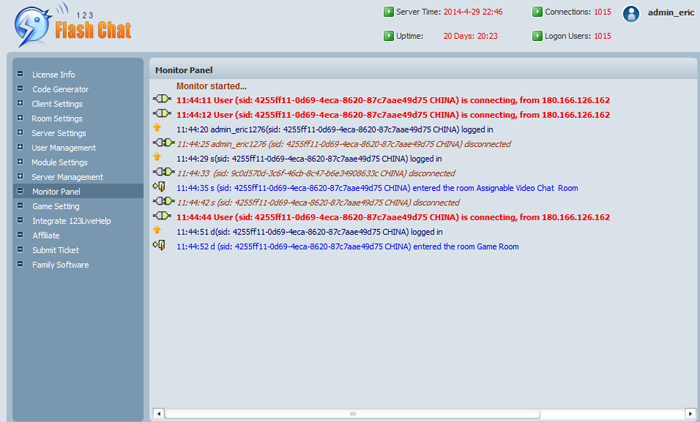
Task: Click the green icon beside Uptime
Action: (388, 36)
